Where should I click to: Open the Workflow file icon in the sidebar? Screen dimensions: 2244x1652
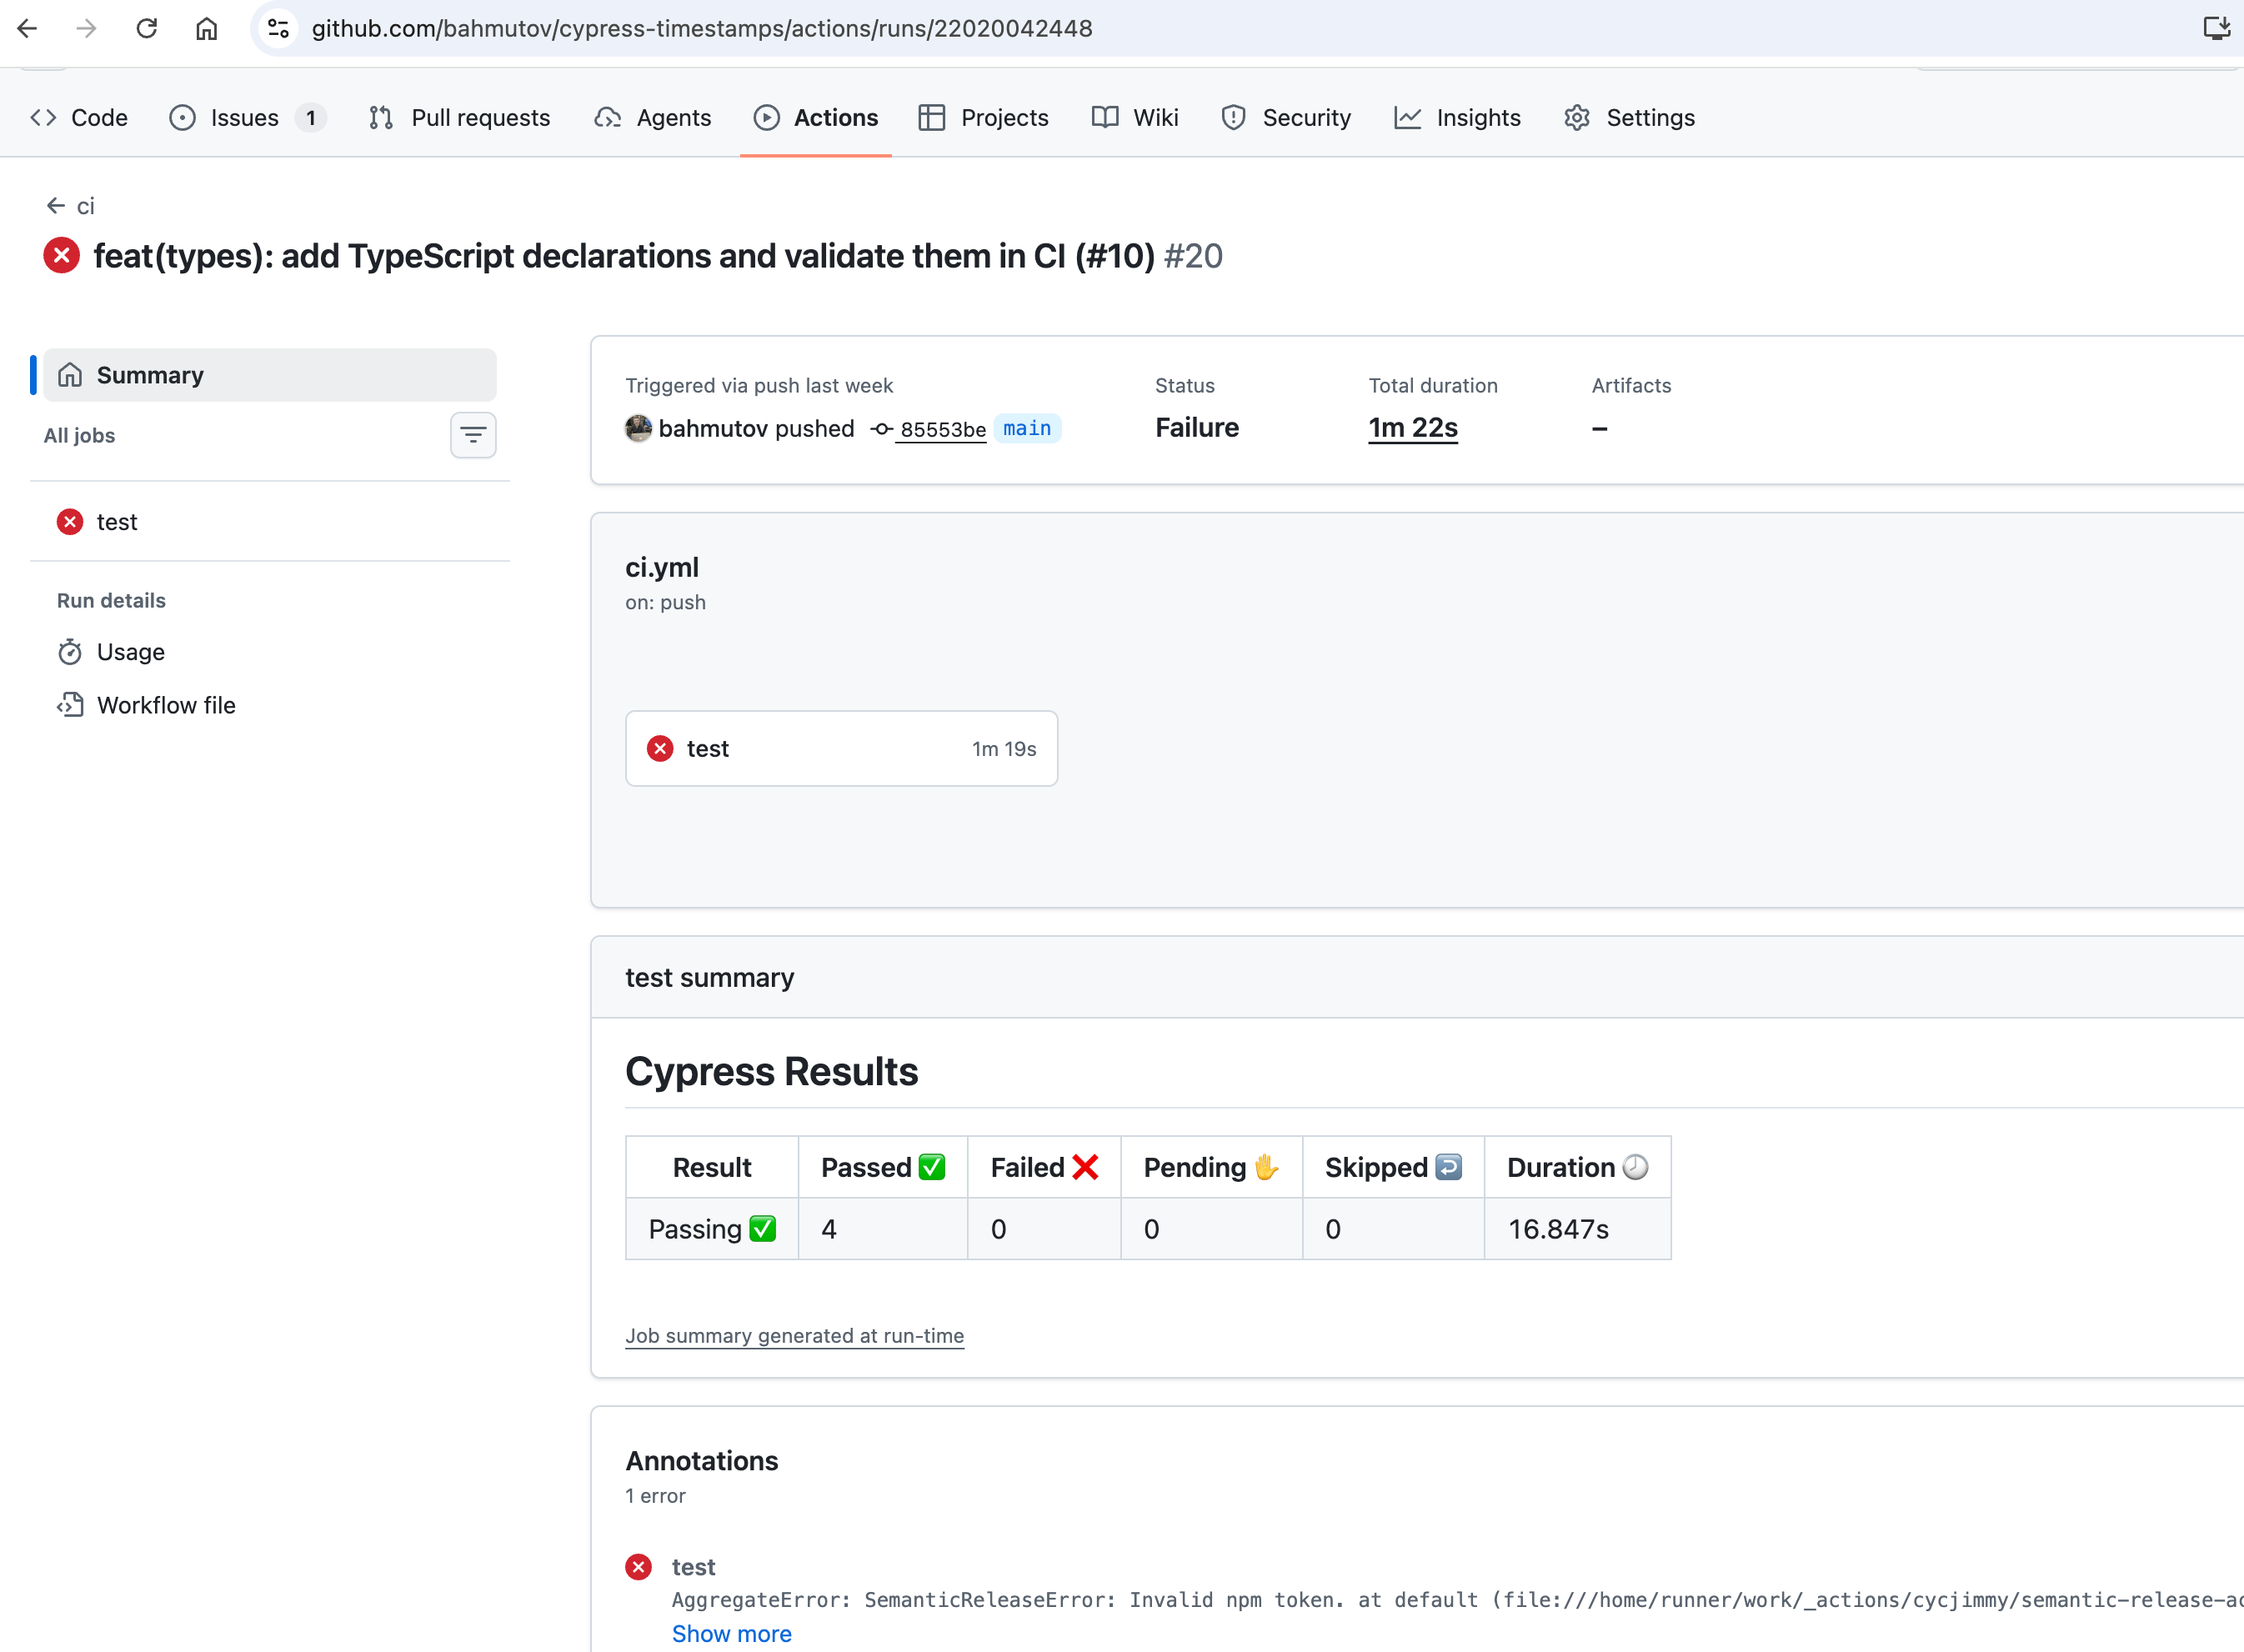point(70,705)
